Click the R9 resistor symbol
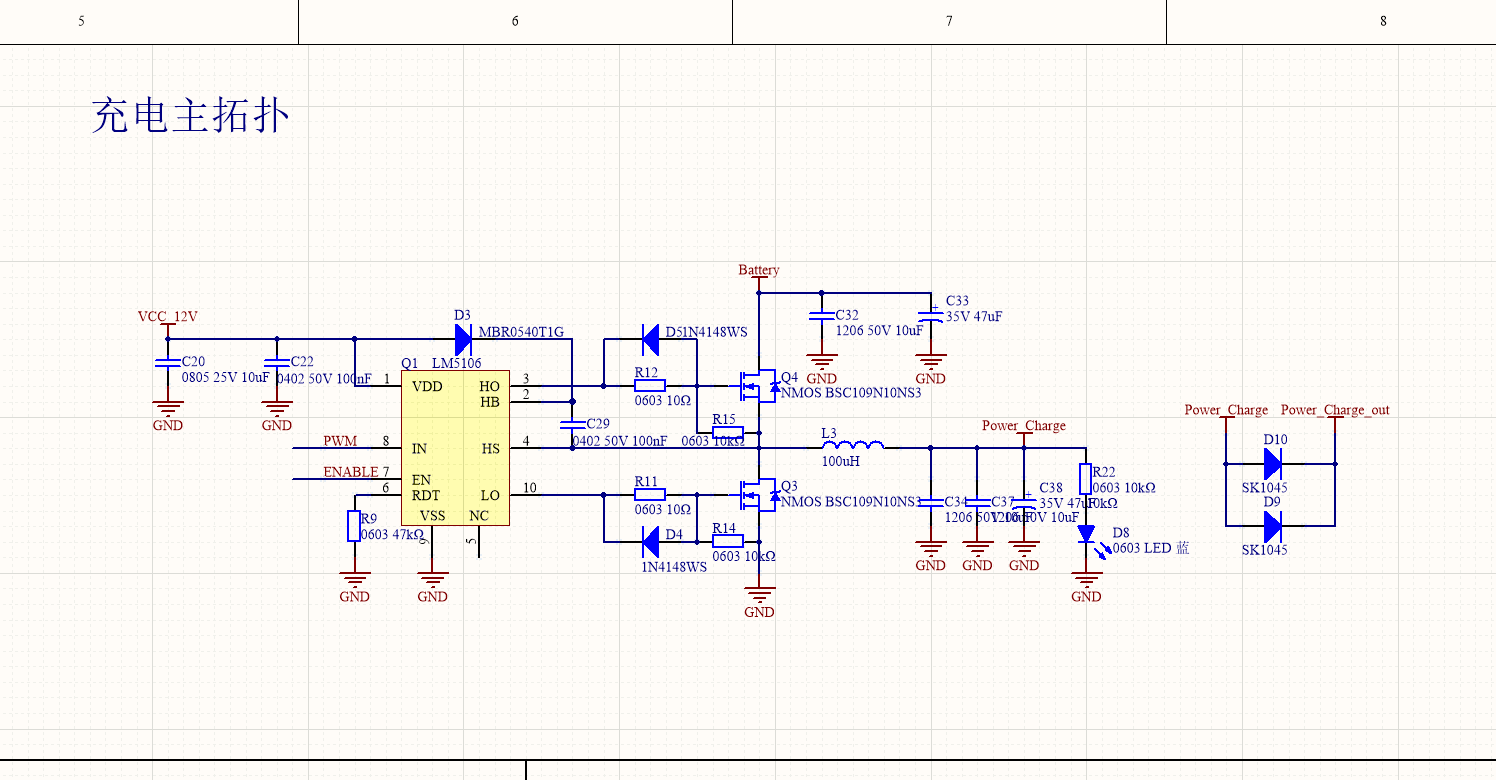1496x780 pixels. (x=354, y=526)
